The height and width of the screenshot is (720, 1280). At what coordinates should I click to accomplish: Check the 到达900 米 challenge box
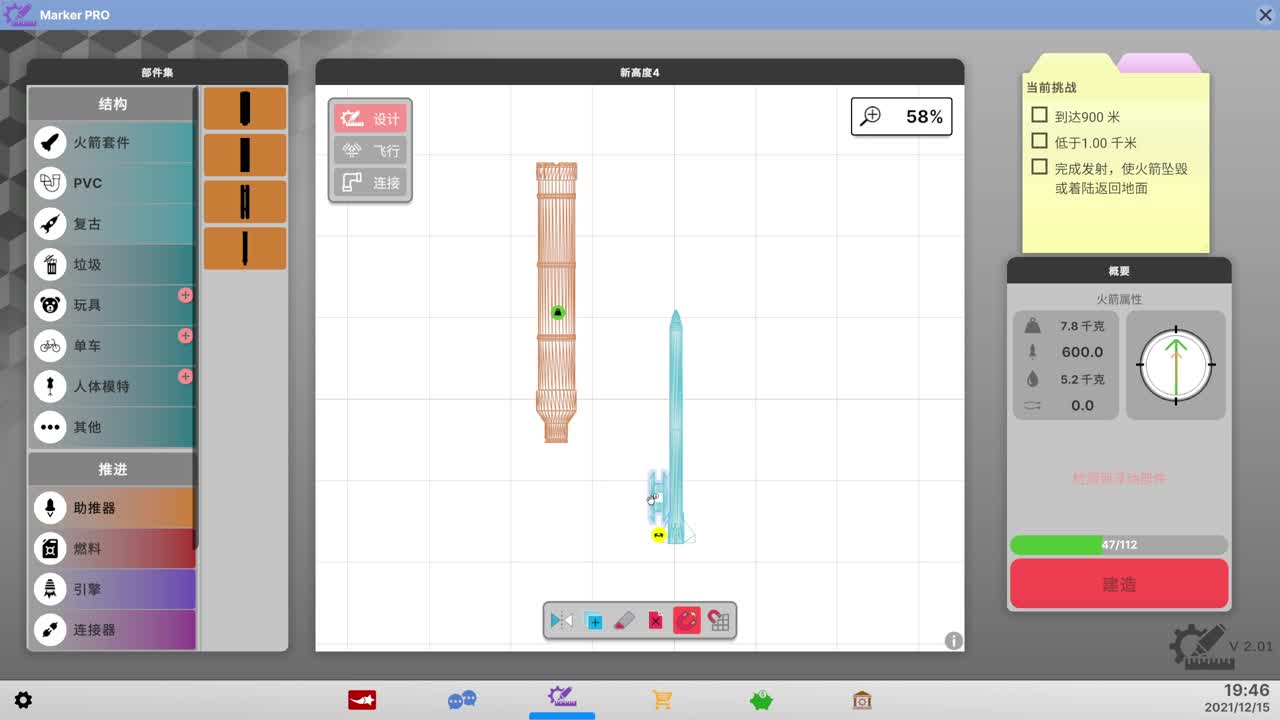click(1040, 116)
